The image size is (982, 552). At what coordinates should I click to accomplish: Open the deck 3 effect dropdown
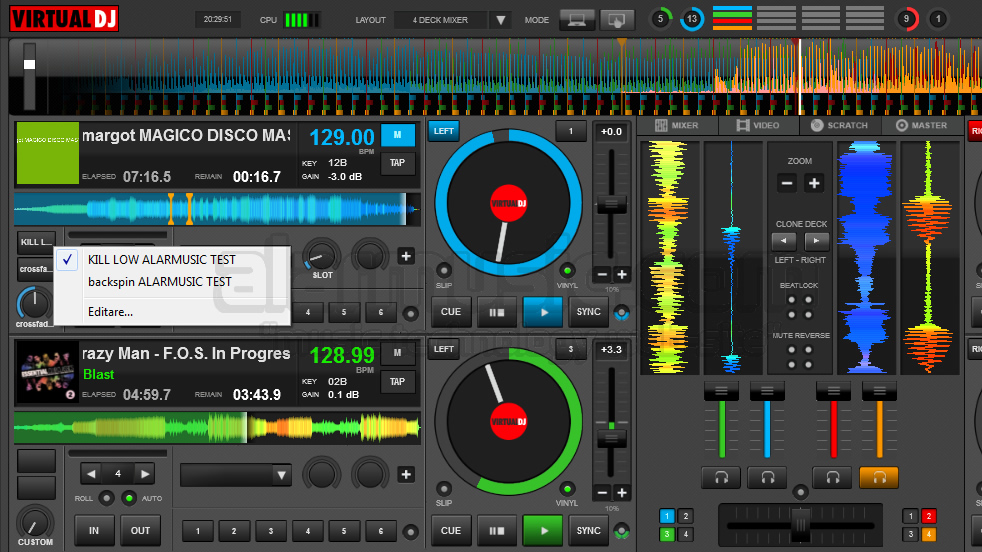click(x=281, y=476)
